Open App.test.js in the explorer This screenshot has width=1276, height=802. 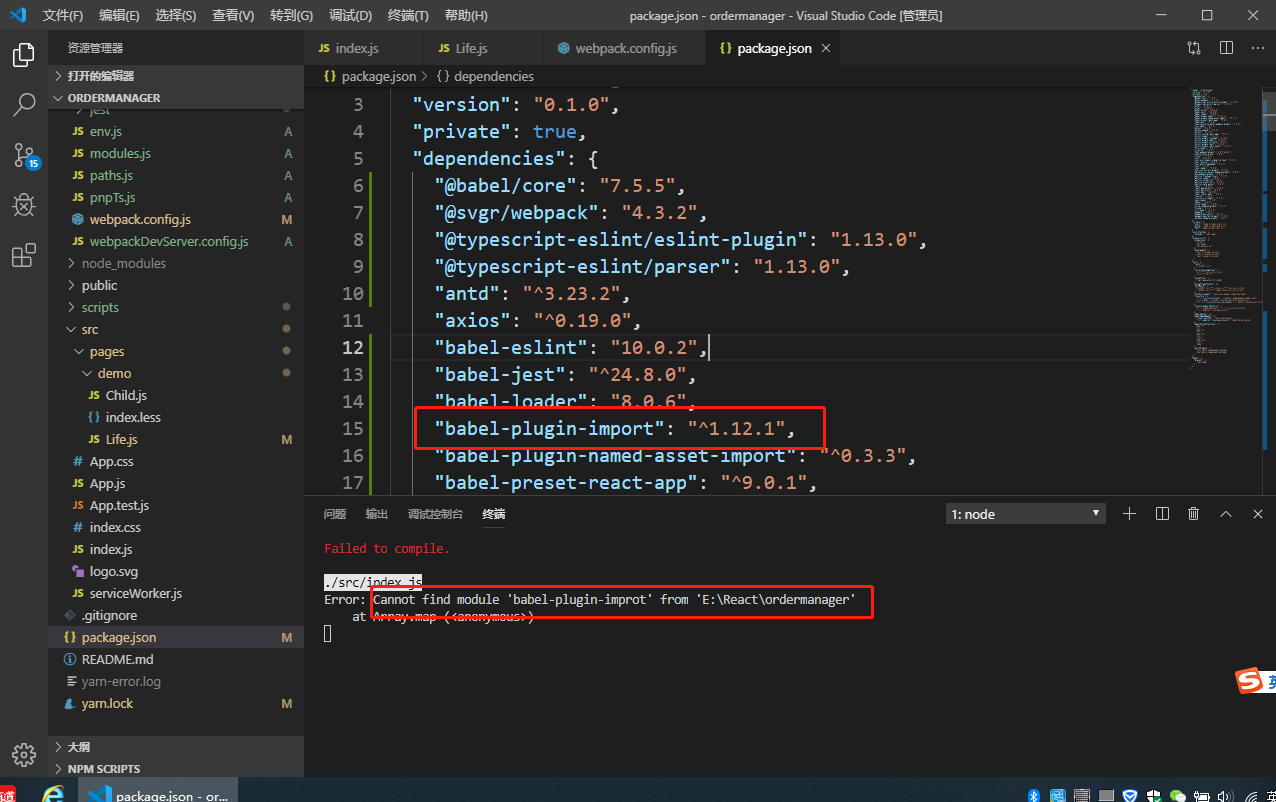[x=176, y=505]
